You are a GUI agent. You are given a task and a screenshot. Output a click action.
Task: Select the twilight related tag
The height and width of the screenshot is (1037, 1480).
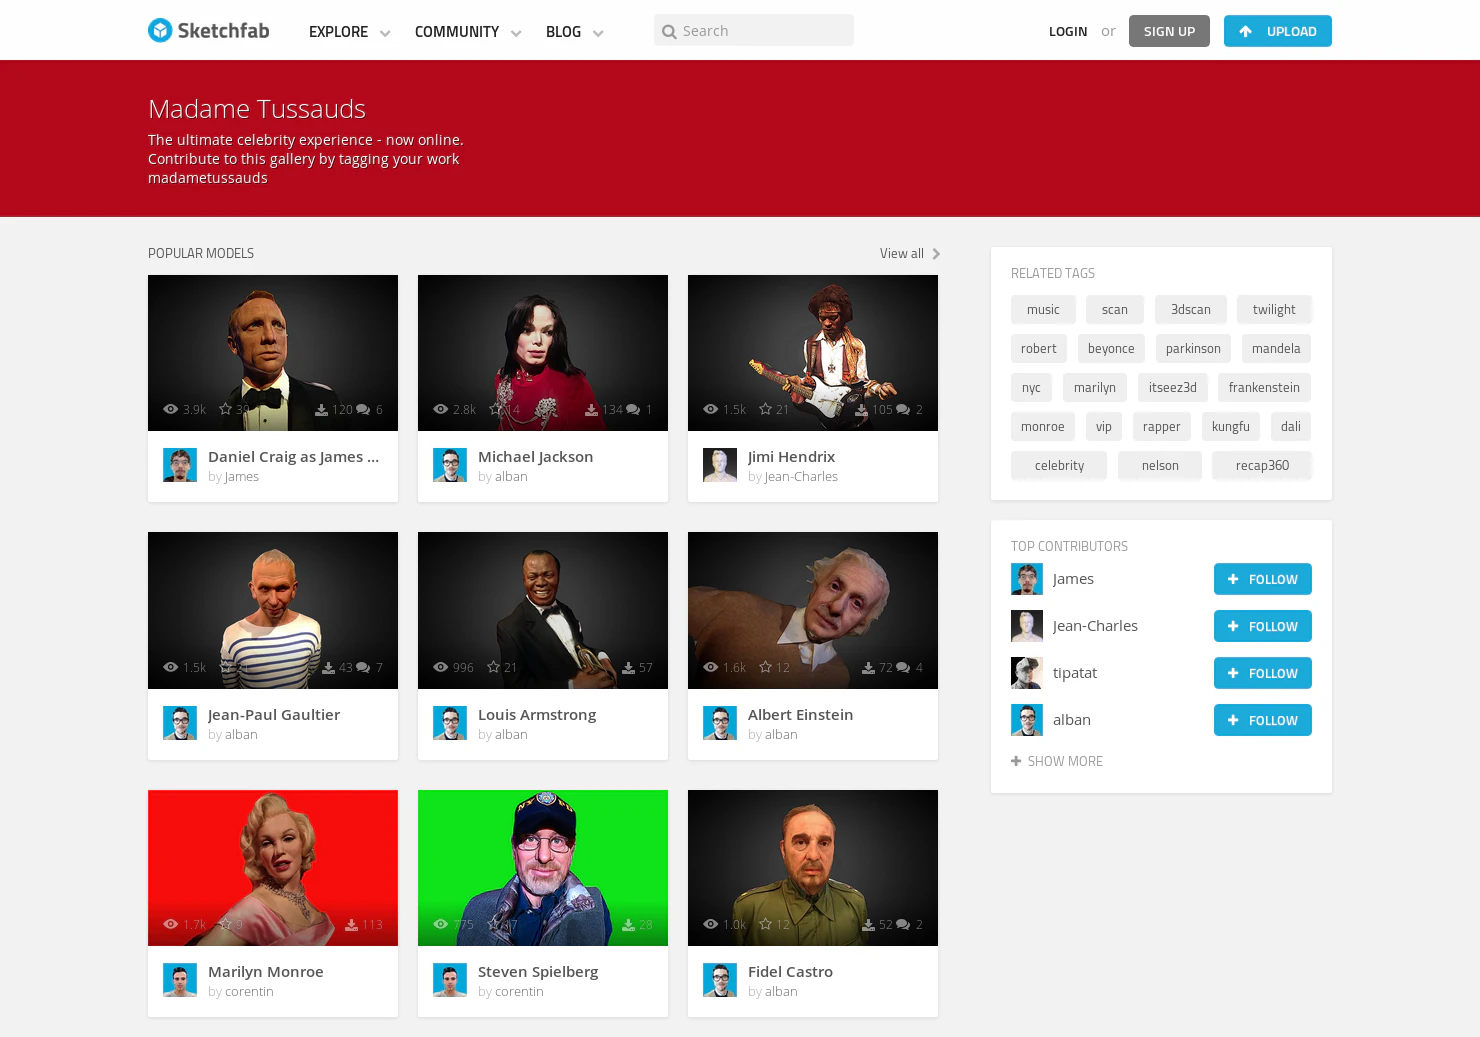click(1274, 309)
